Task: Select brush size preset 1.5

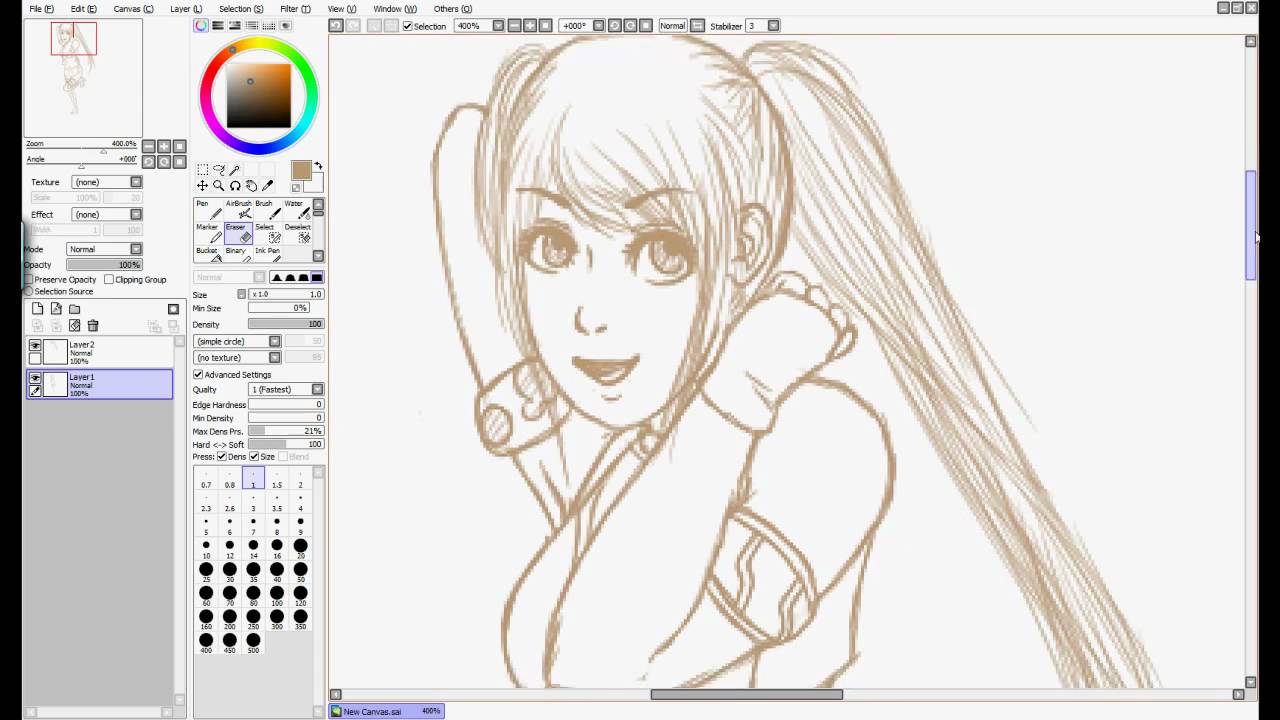Action: coord(277,479)
